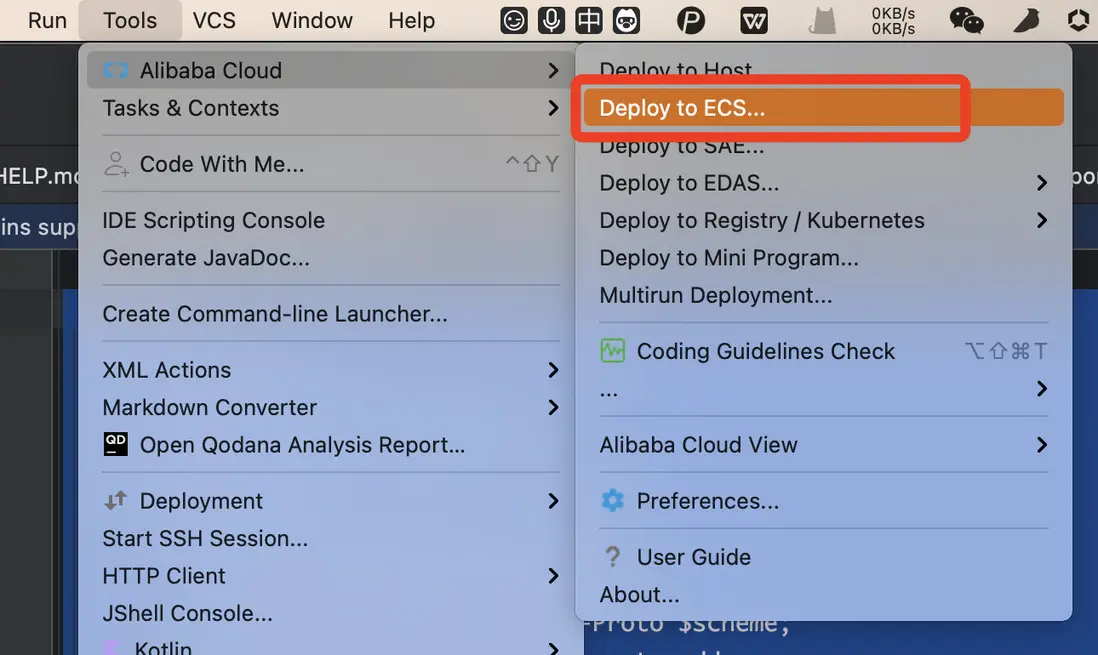Expand the Deploy to EDAS submenu arrow
Screen dimensions: 1098x655
[x=1042, y=183]
